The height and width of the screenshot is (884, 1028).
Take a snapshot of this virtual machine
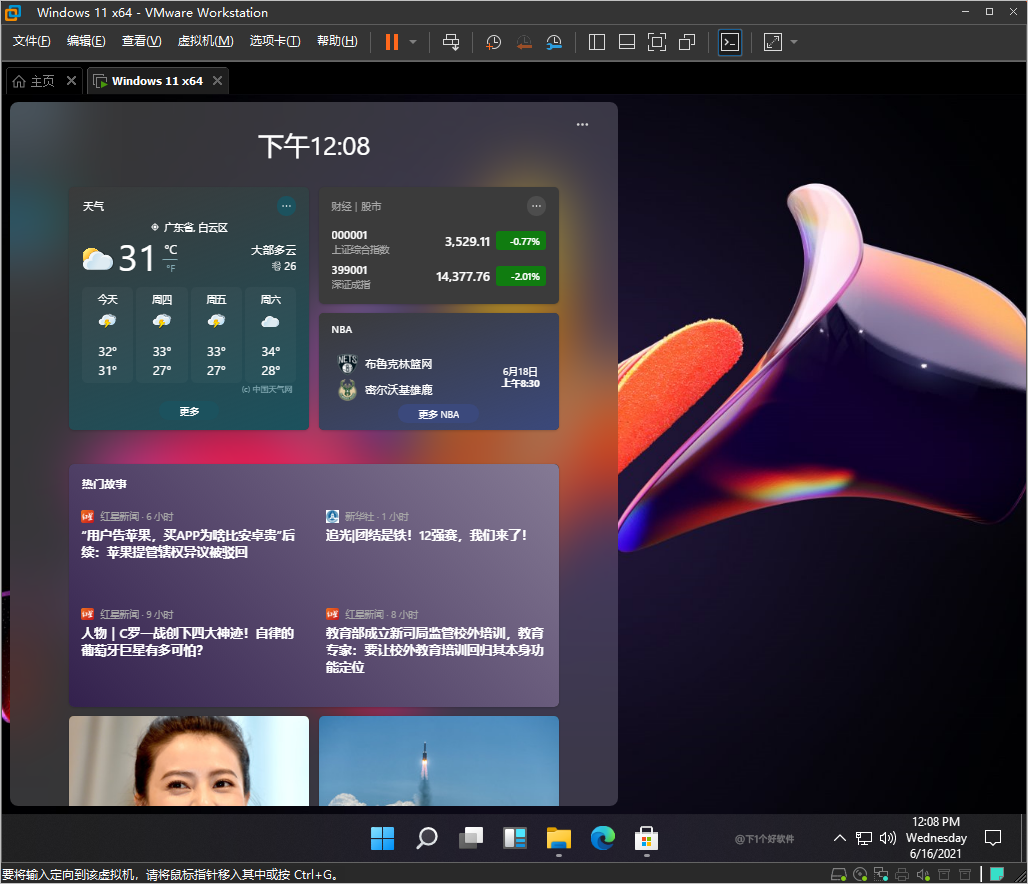point(492,42)
